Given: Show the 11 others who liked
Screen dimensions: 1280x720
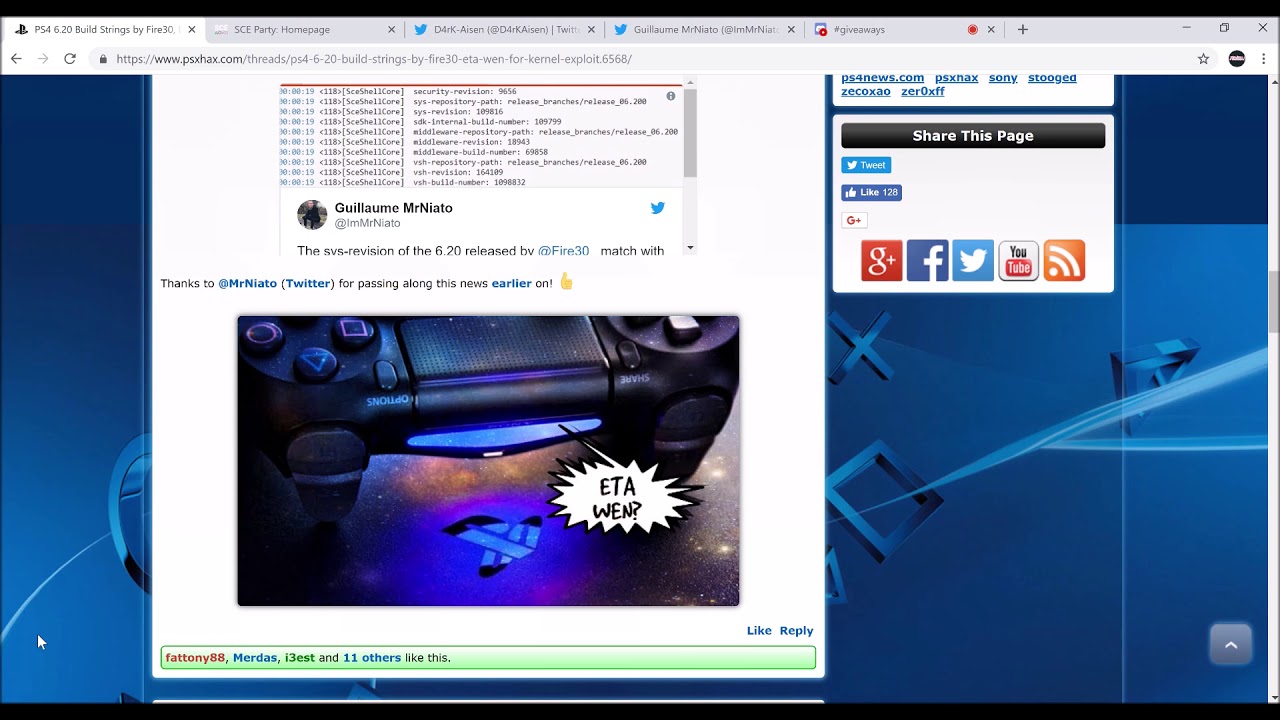Looking at the screenshot, I should tap(372, 658).
